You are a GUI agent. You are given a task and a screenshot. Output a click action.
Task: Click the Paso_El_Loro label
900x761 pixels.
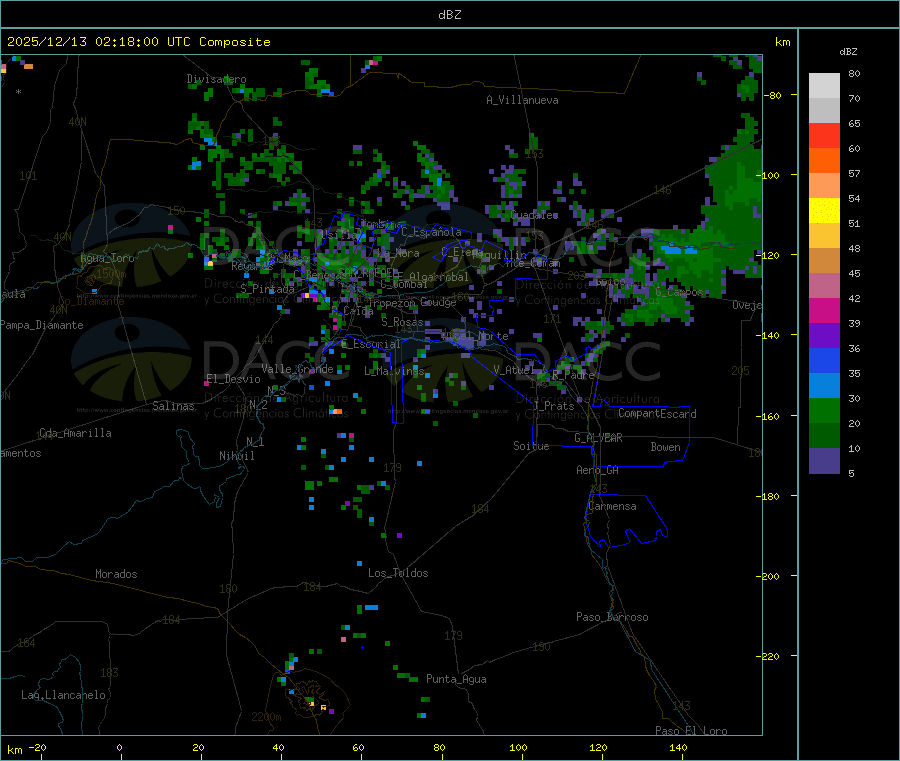[x=691, y=731]
